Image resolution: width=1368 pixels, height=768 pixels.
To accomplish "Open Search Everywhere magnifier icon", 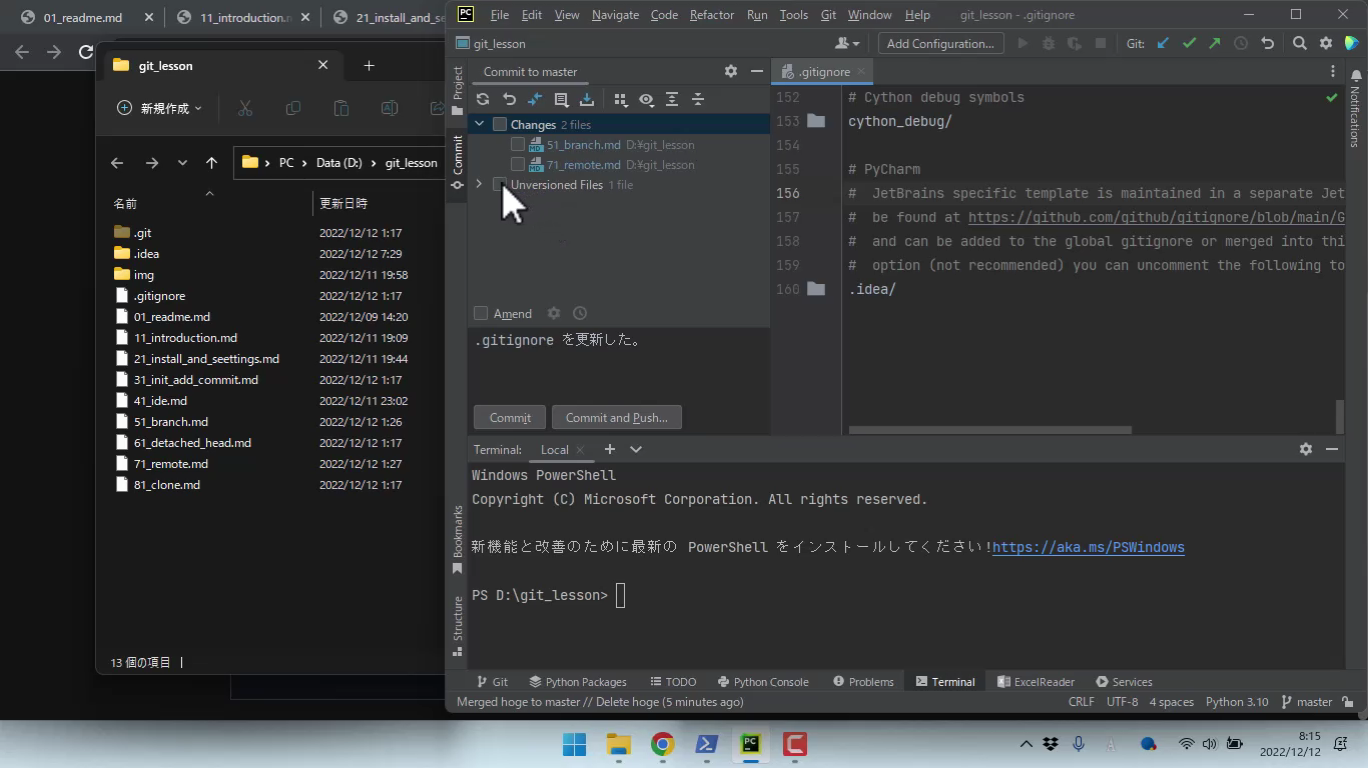I will pos(1299,43).
